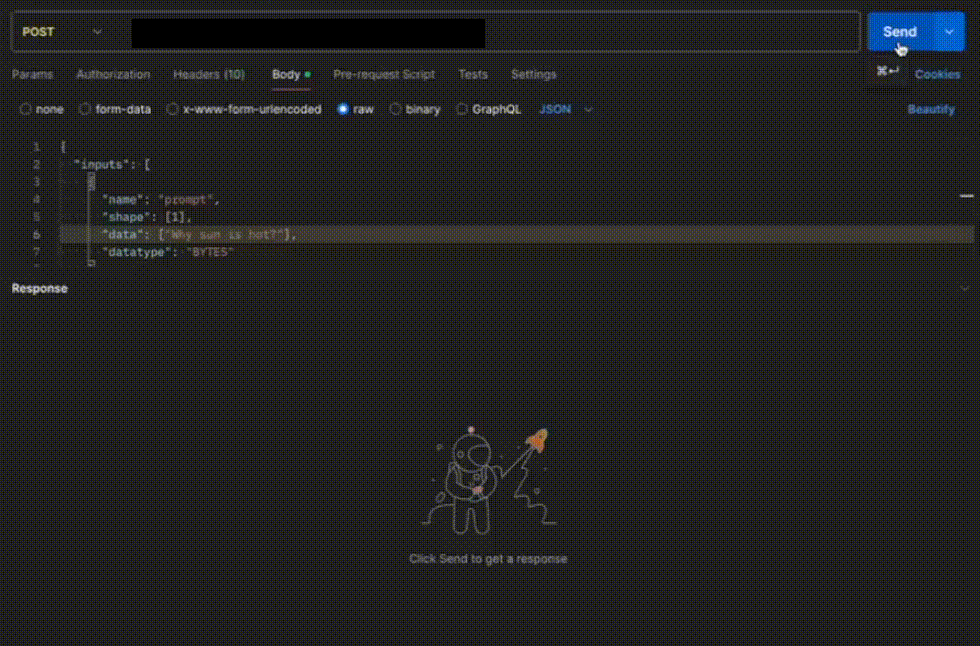Screen dimensions: 980x646
Task: Switch to the Headers (10) tab
Action: (209, 74)
